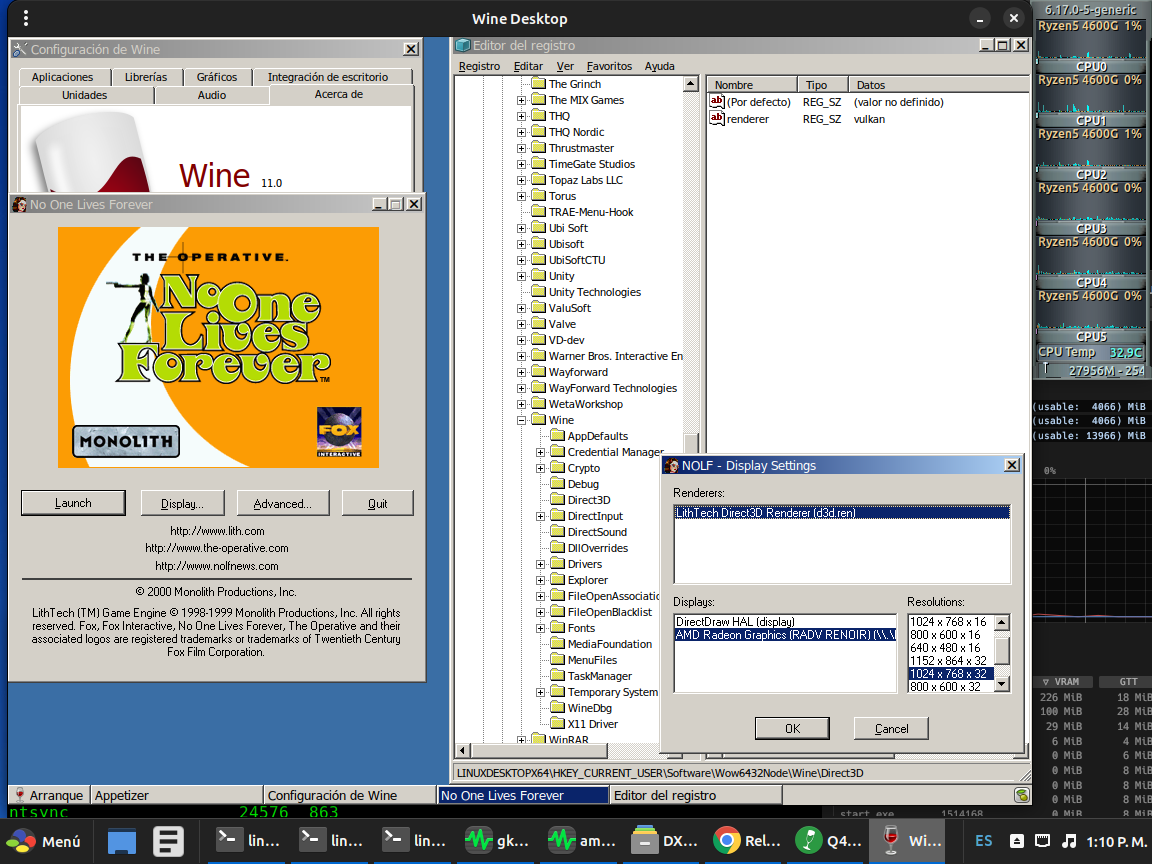Choose resolution 1152 x 864 x 32

coord(950,660)
